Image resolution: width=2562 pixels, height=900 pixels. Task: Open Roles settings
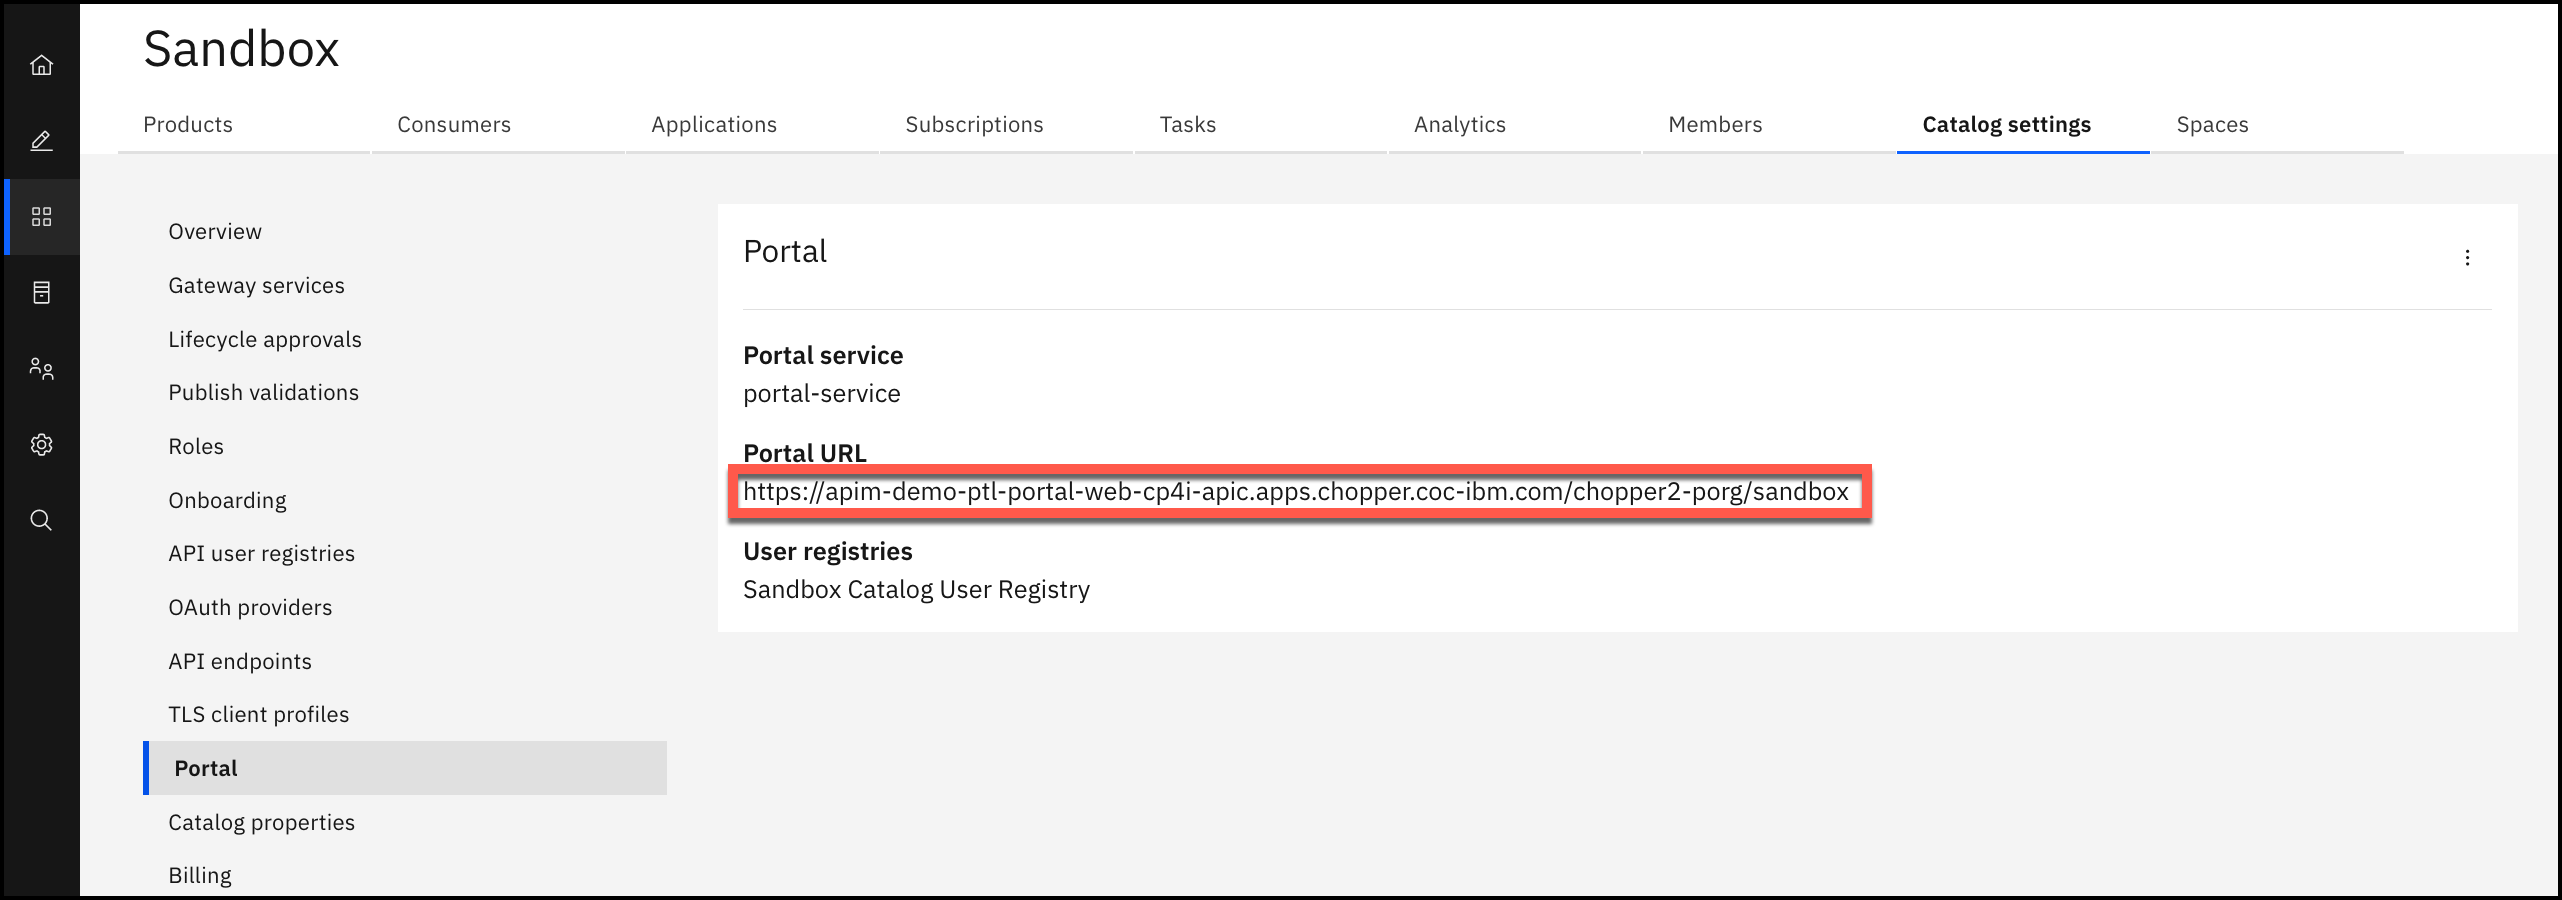click(405, 447)
